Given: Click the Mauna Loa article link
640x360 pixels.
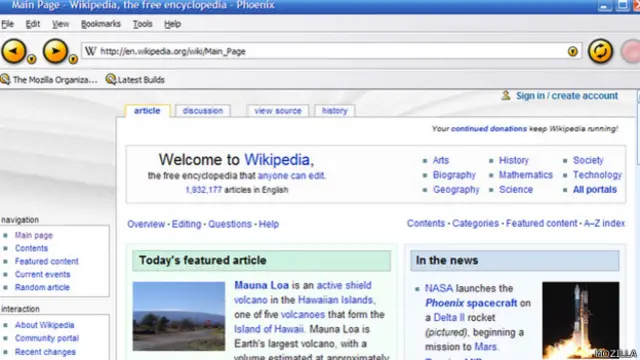Looking at the screenshot, I should tap(261, 285).
